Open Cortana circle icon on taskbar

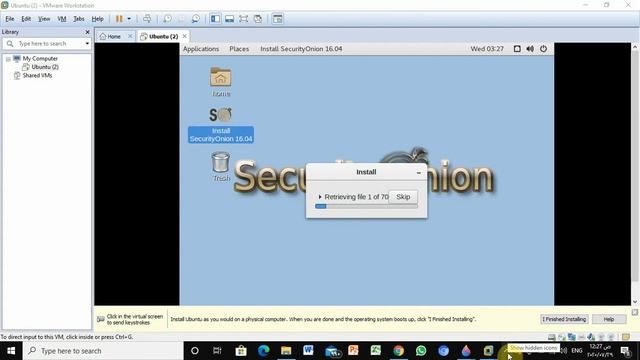tap(195, 351)
